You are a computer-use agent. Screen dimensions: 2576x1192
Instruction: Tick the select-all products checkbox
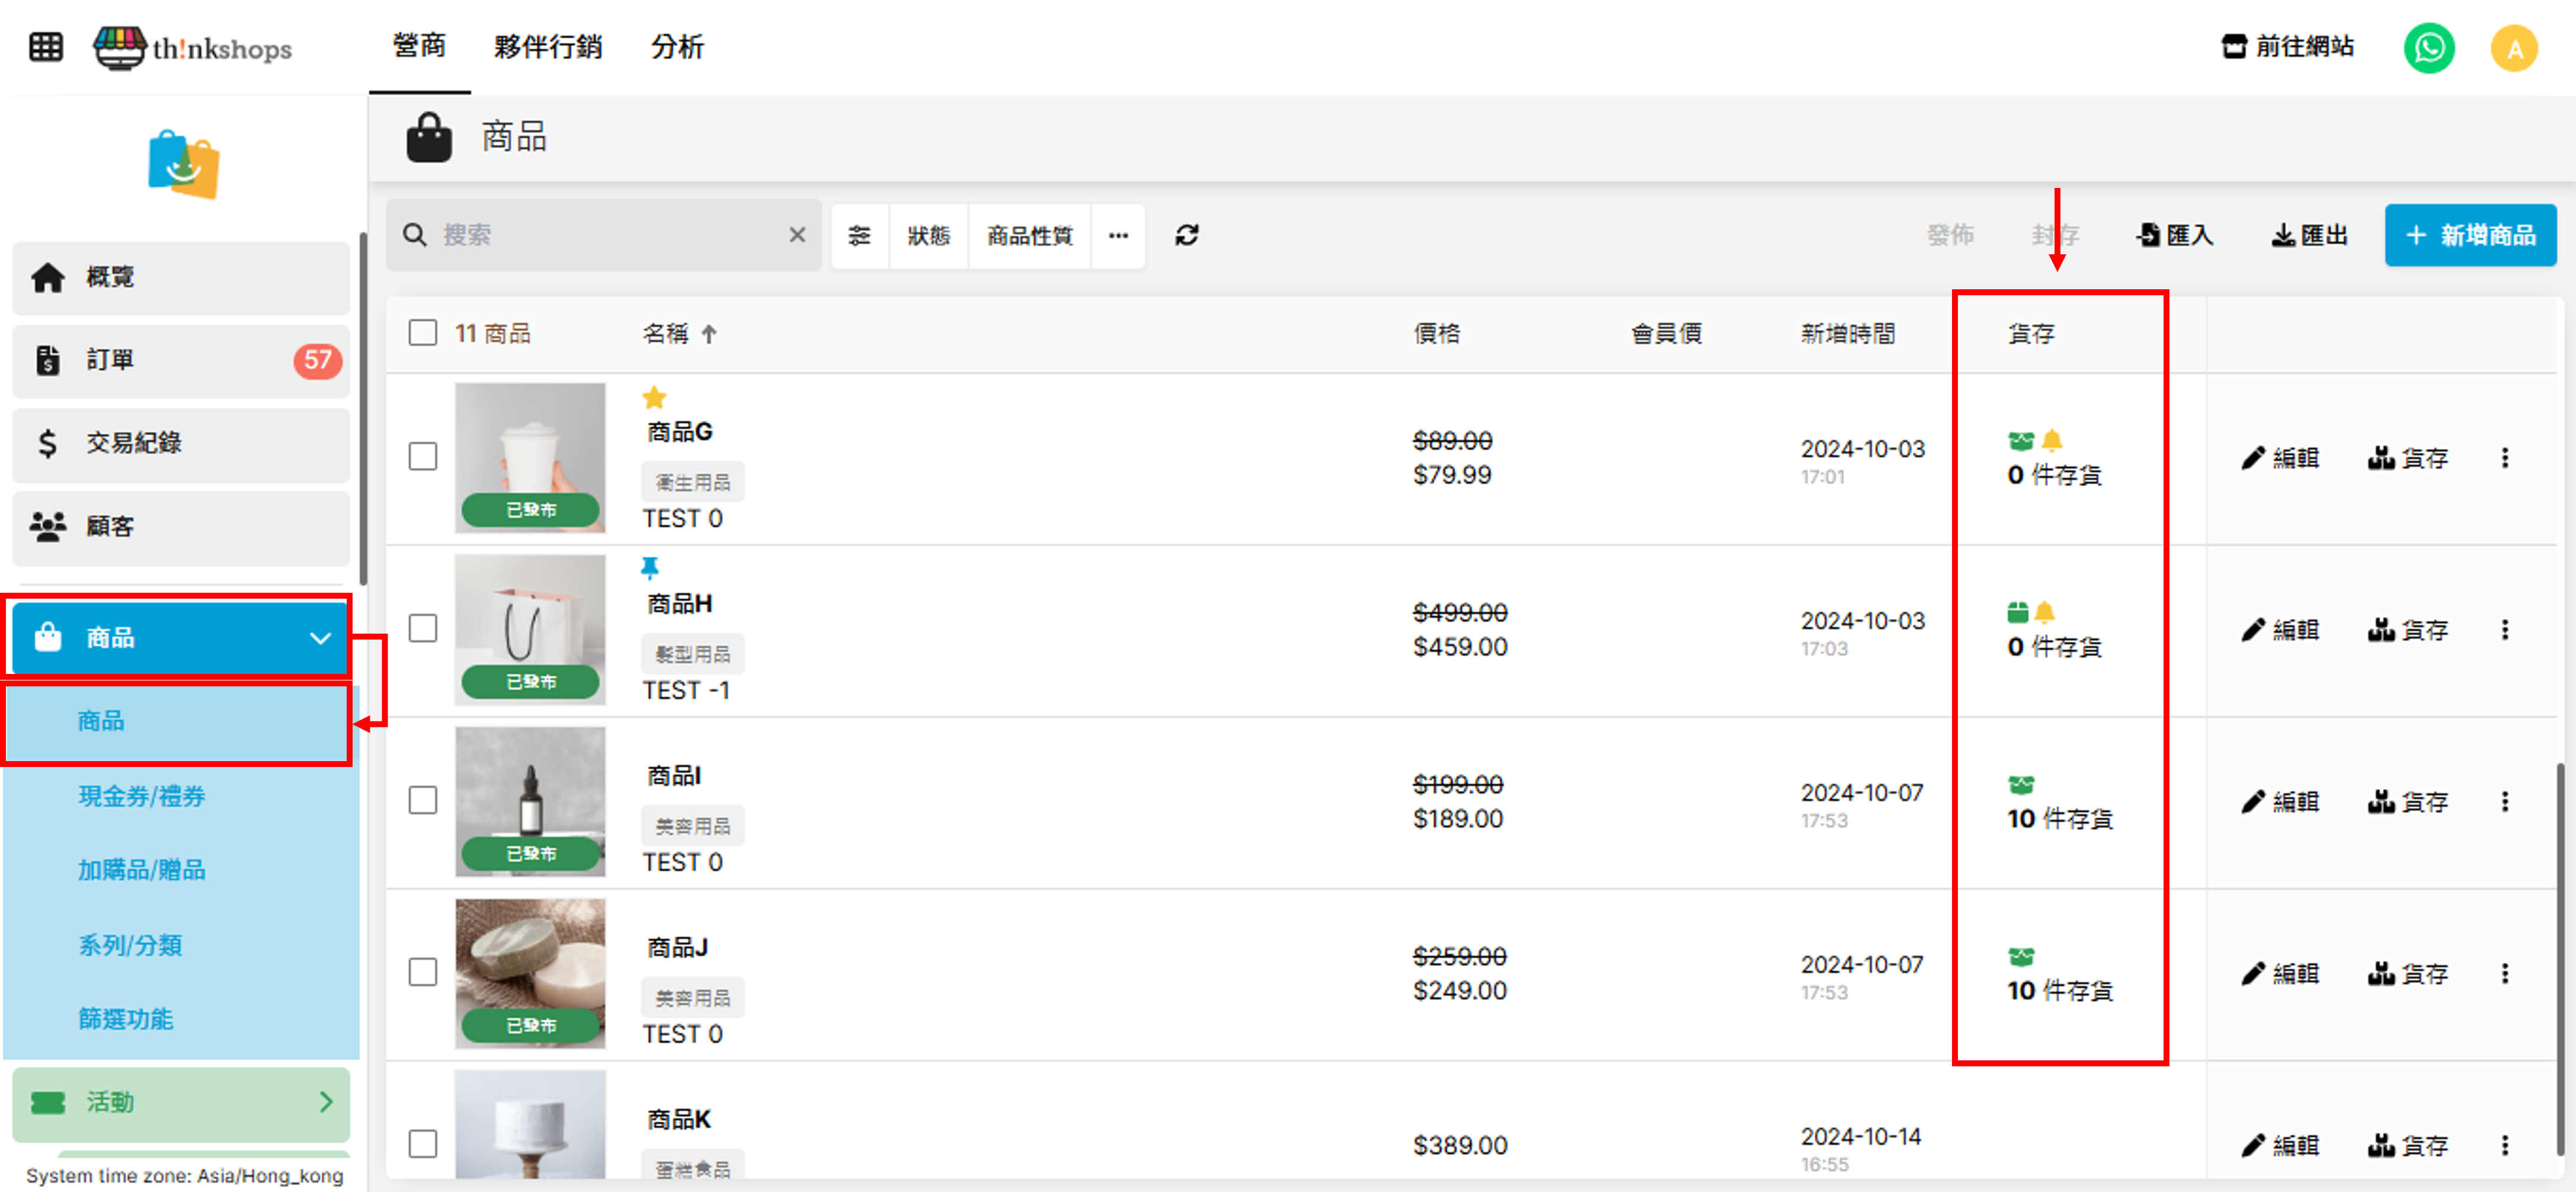pyautogui.click(x=423, y=332)
